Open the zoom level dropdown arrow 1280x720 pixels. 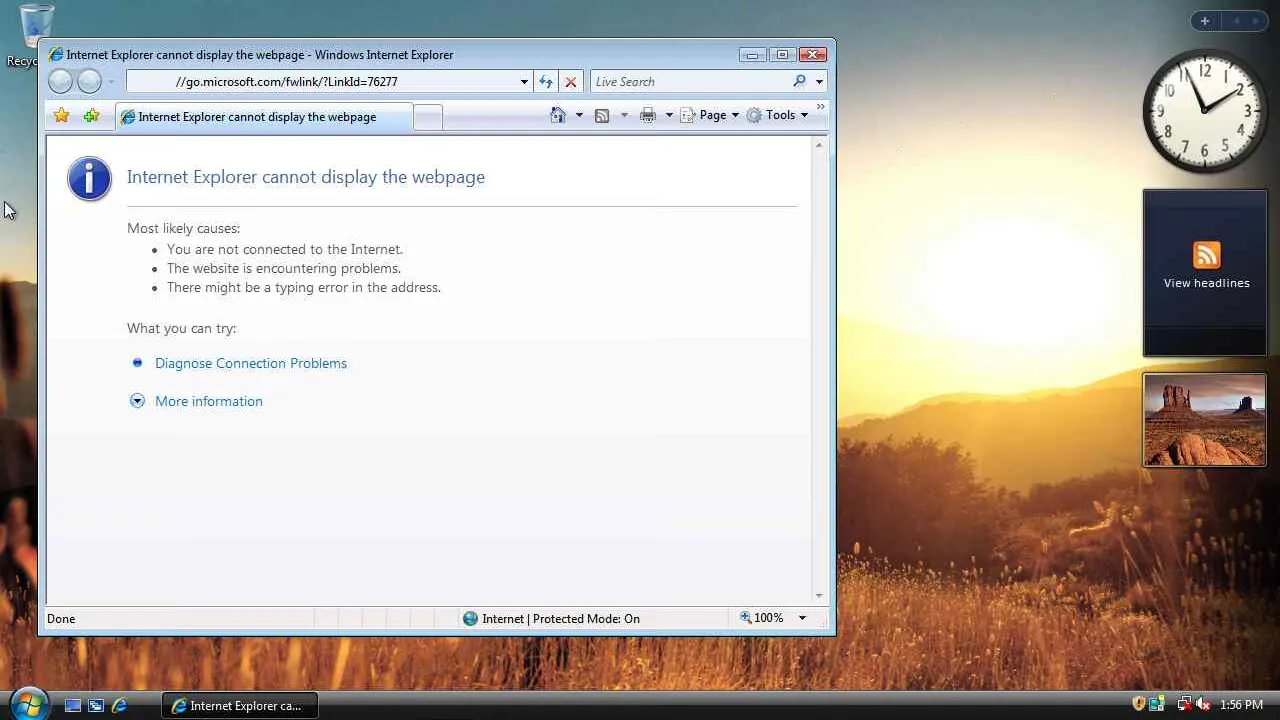pos(802,618)
